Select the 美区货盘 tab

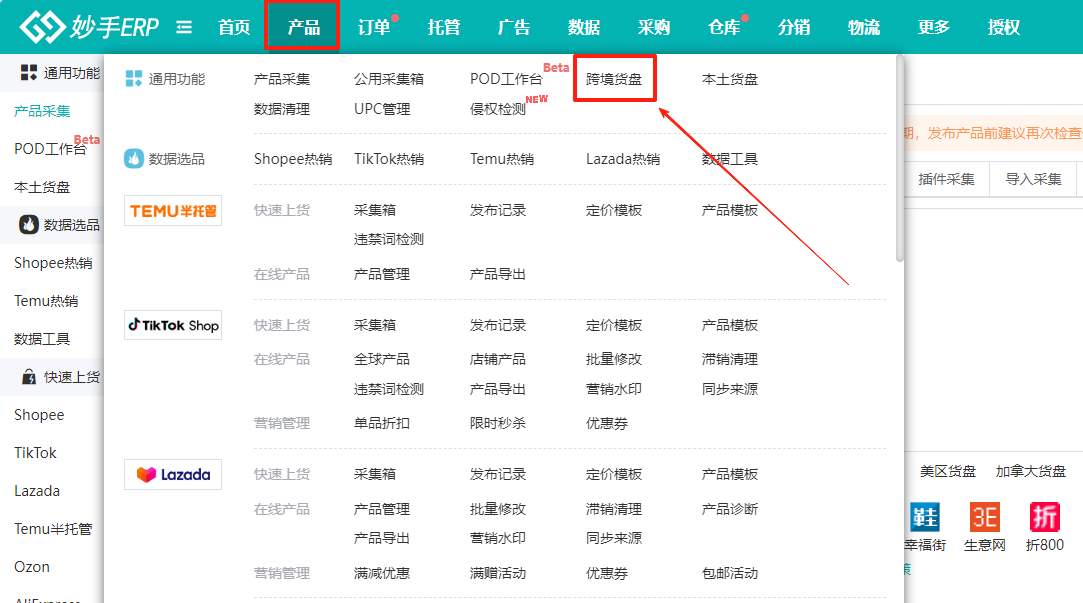[948, 471]
